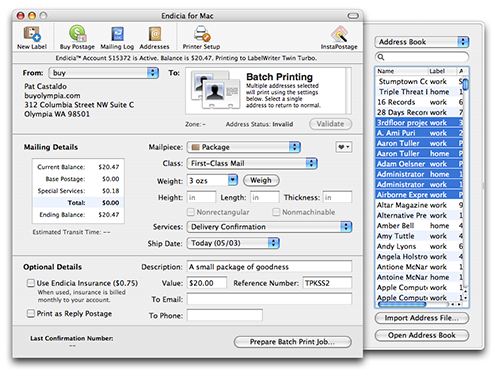The width and height of the screenshot is (500, 373).
Task: Click the batch printing contact cards image
Action: [216, 90]
